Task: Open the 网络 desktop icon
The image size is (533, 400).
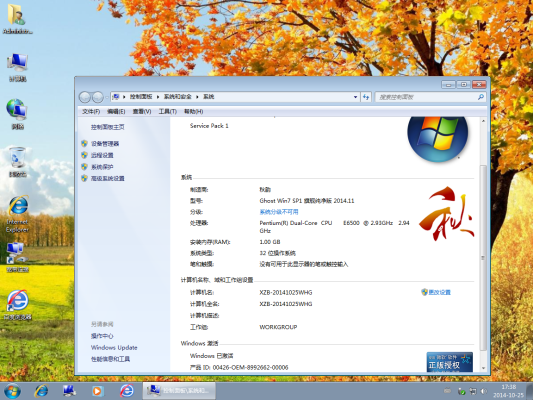Action: click(x=17, y=114)
